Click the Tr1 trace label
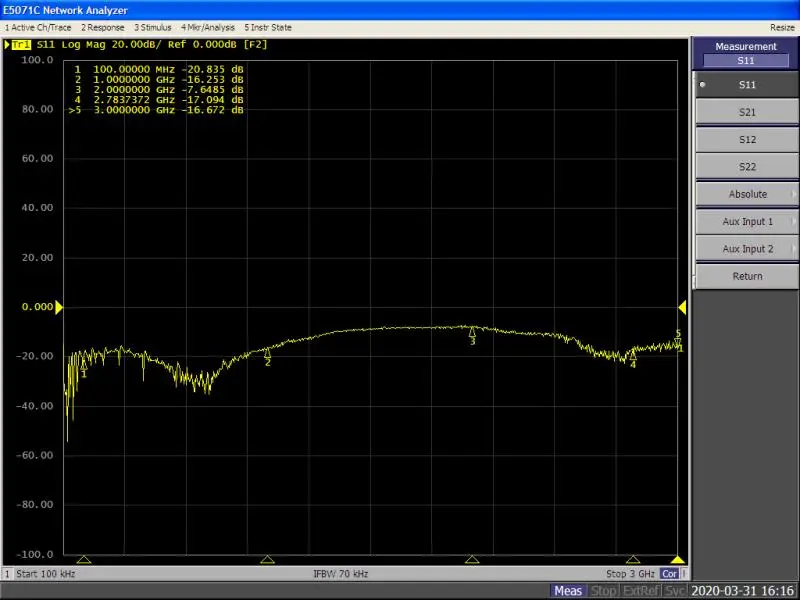 pos(20,45)
